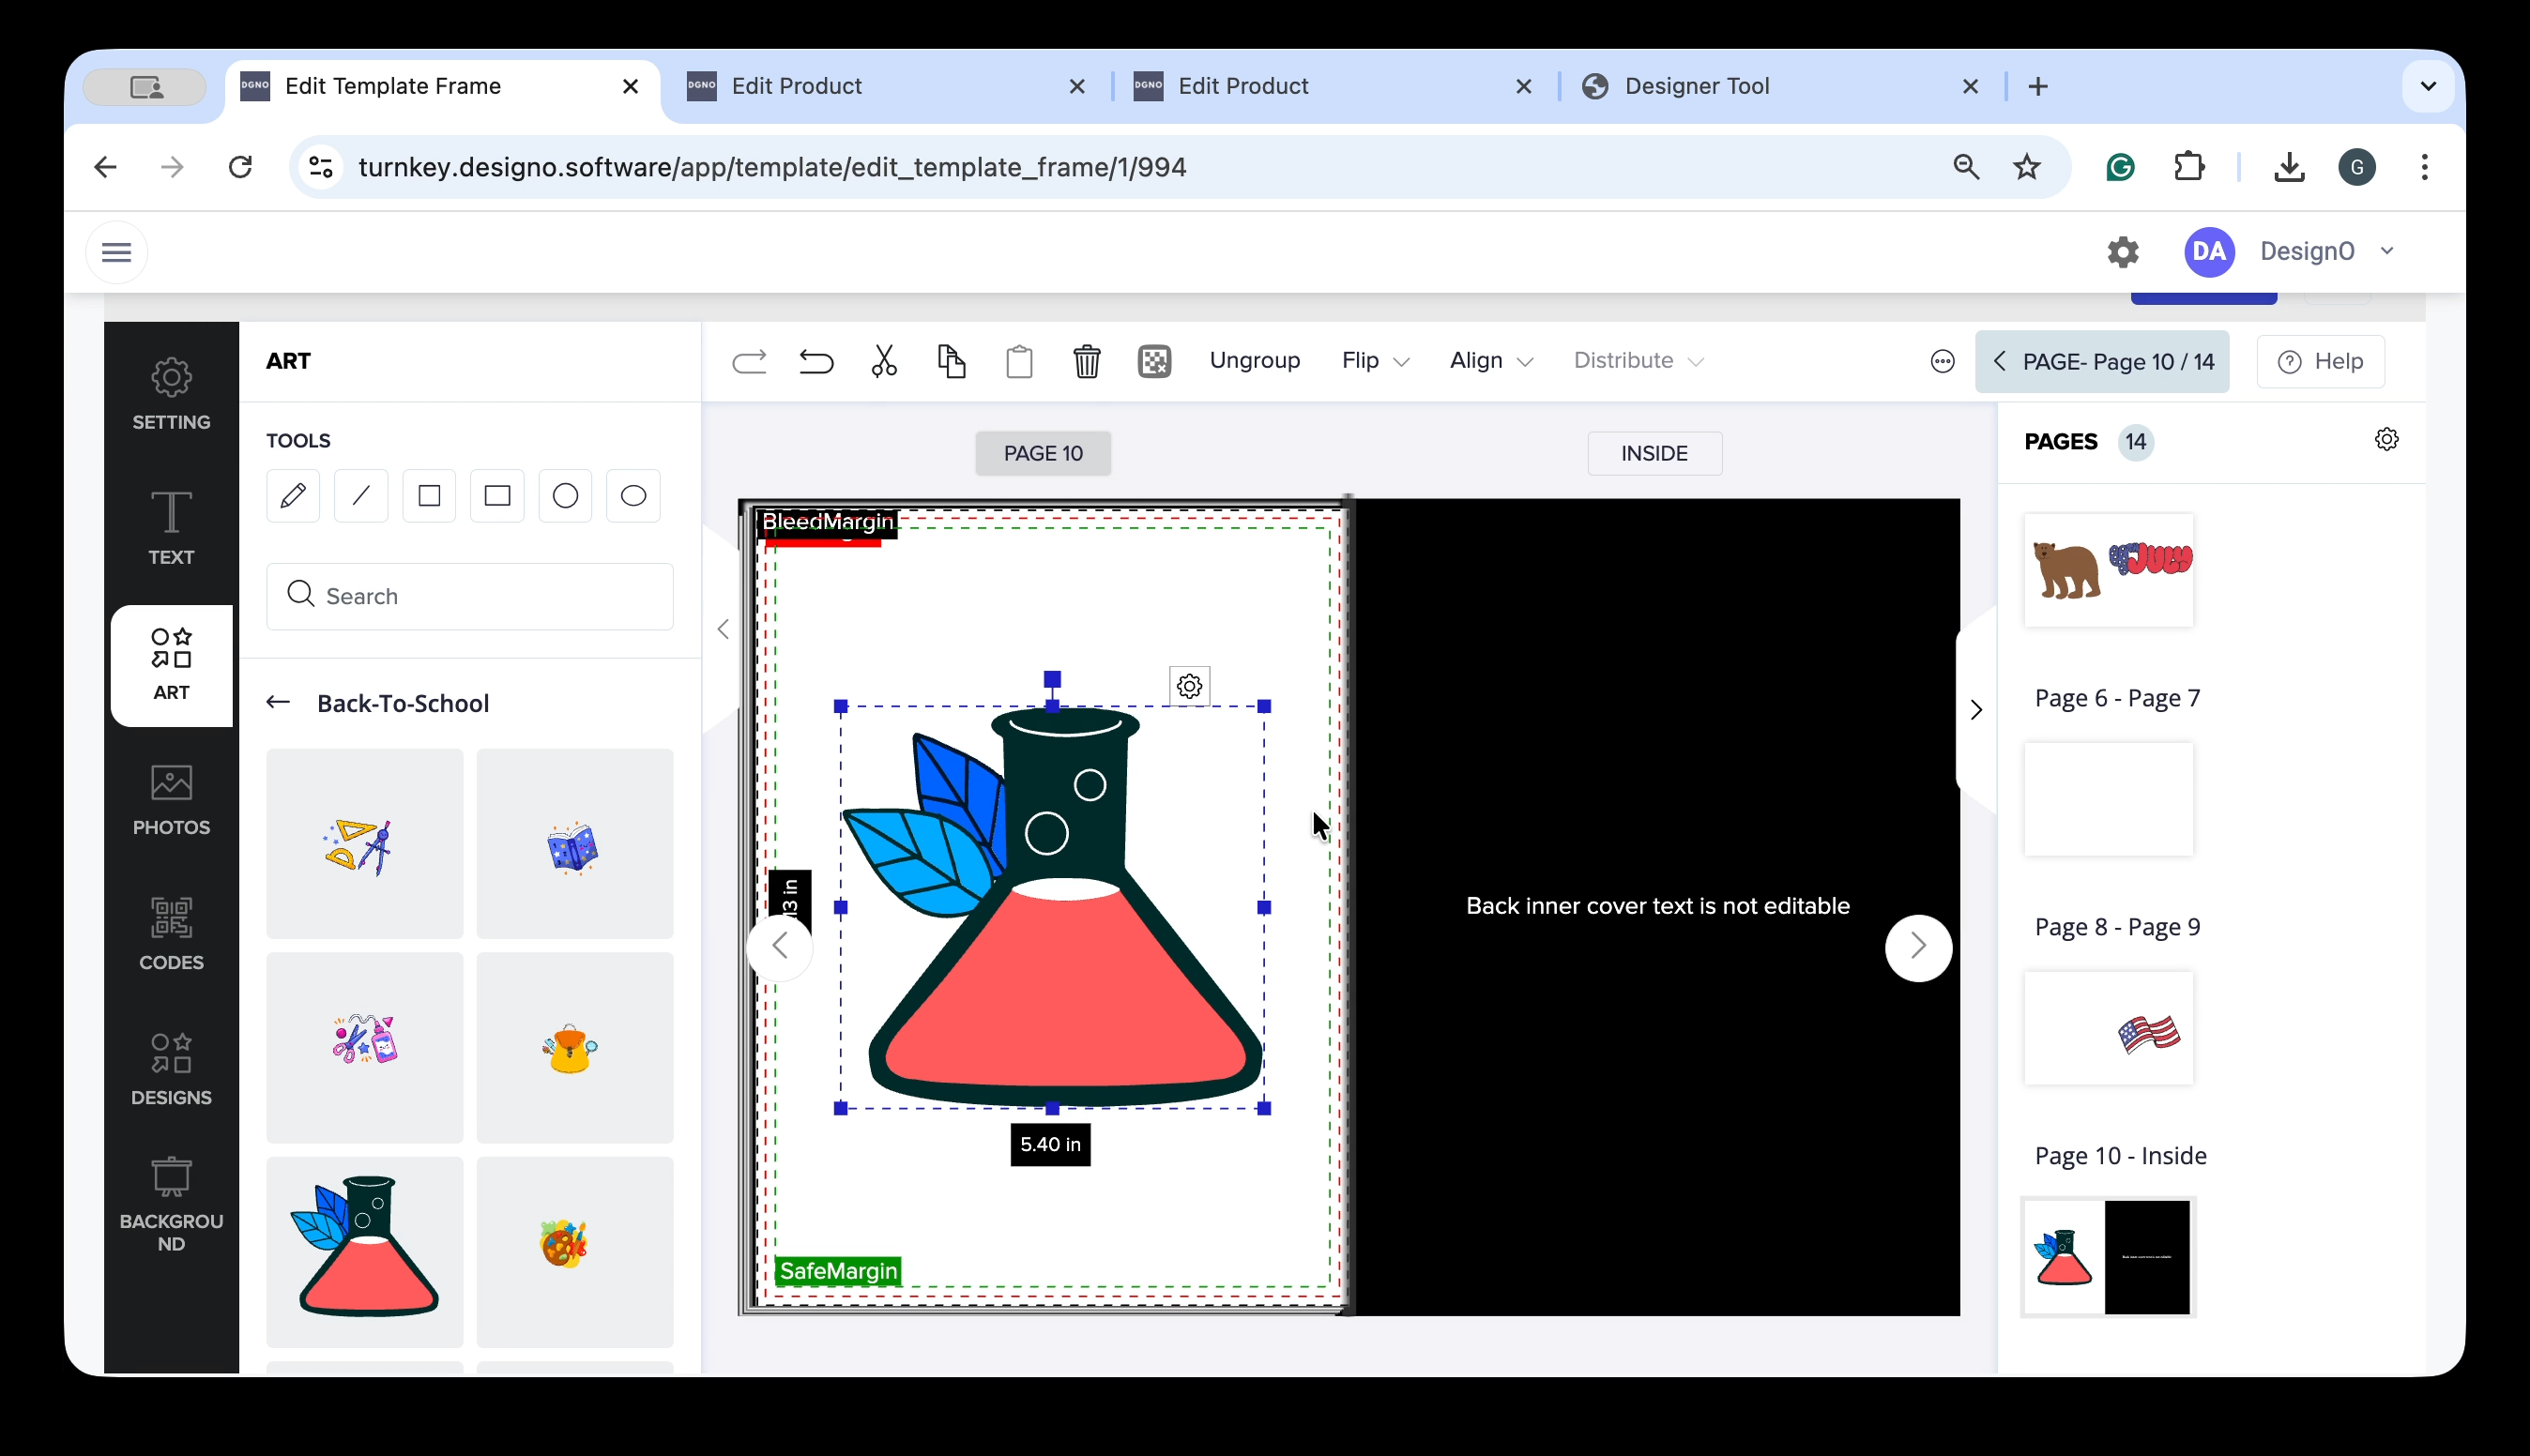Click the trash delete icon
The height and width of the screenshot is (1456, 2530).
pyautogui.click(x=1087, y=361)
